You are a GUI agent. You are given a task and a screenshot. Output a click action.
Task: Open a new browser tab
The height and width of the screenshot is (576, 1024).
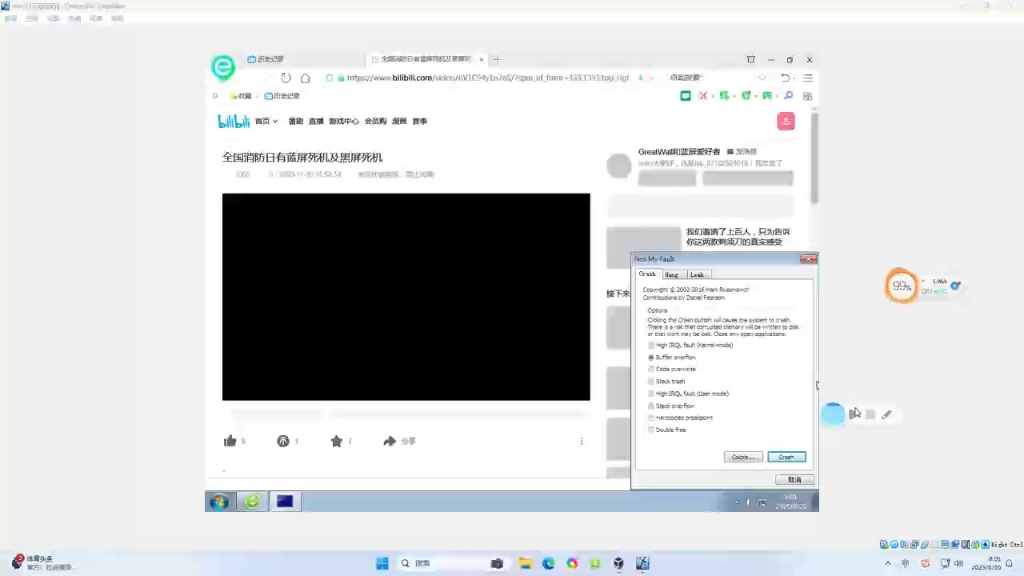click(x=498, y=59)
